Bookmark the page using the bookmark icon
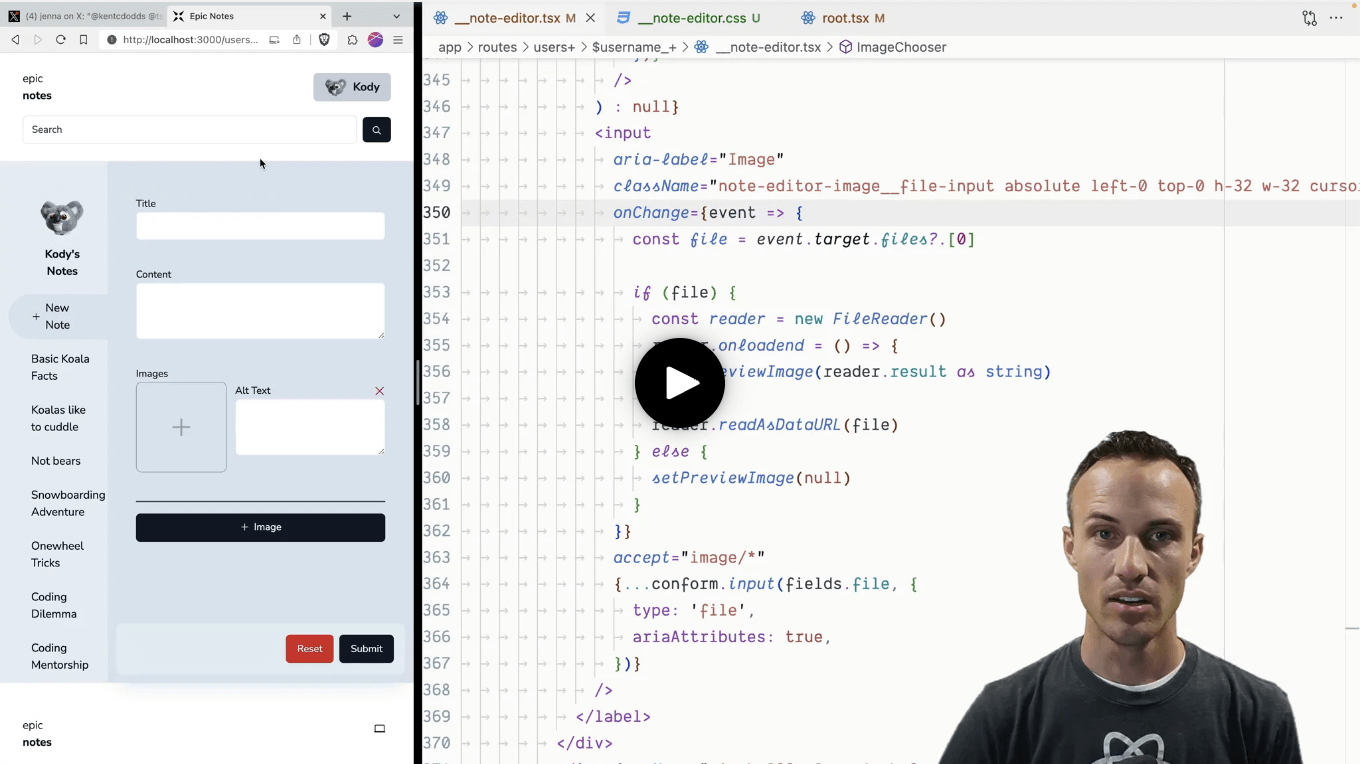Viewport: 1360px width, 764px height. [83, 40]
